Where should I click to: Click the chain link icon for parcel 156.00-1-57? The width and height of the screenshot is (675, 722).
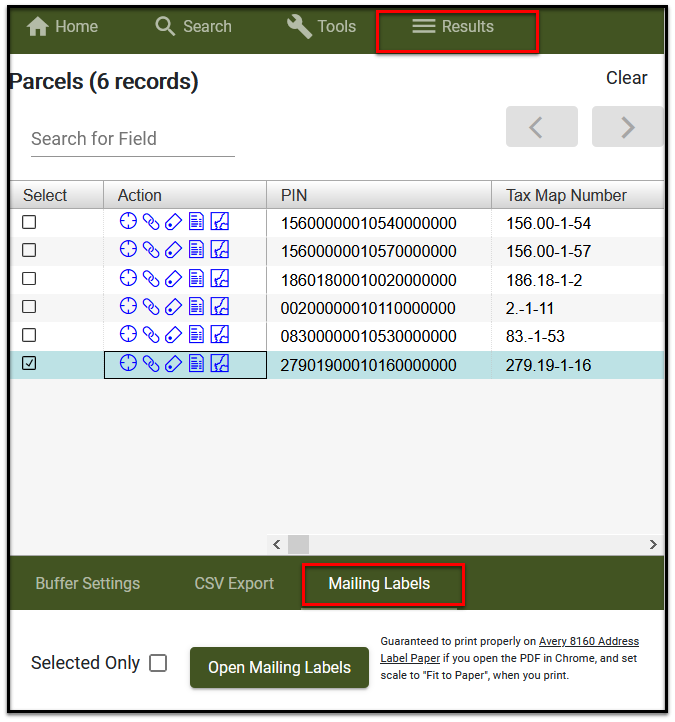[x=151, y=250]
